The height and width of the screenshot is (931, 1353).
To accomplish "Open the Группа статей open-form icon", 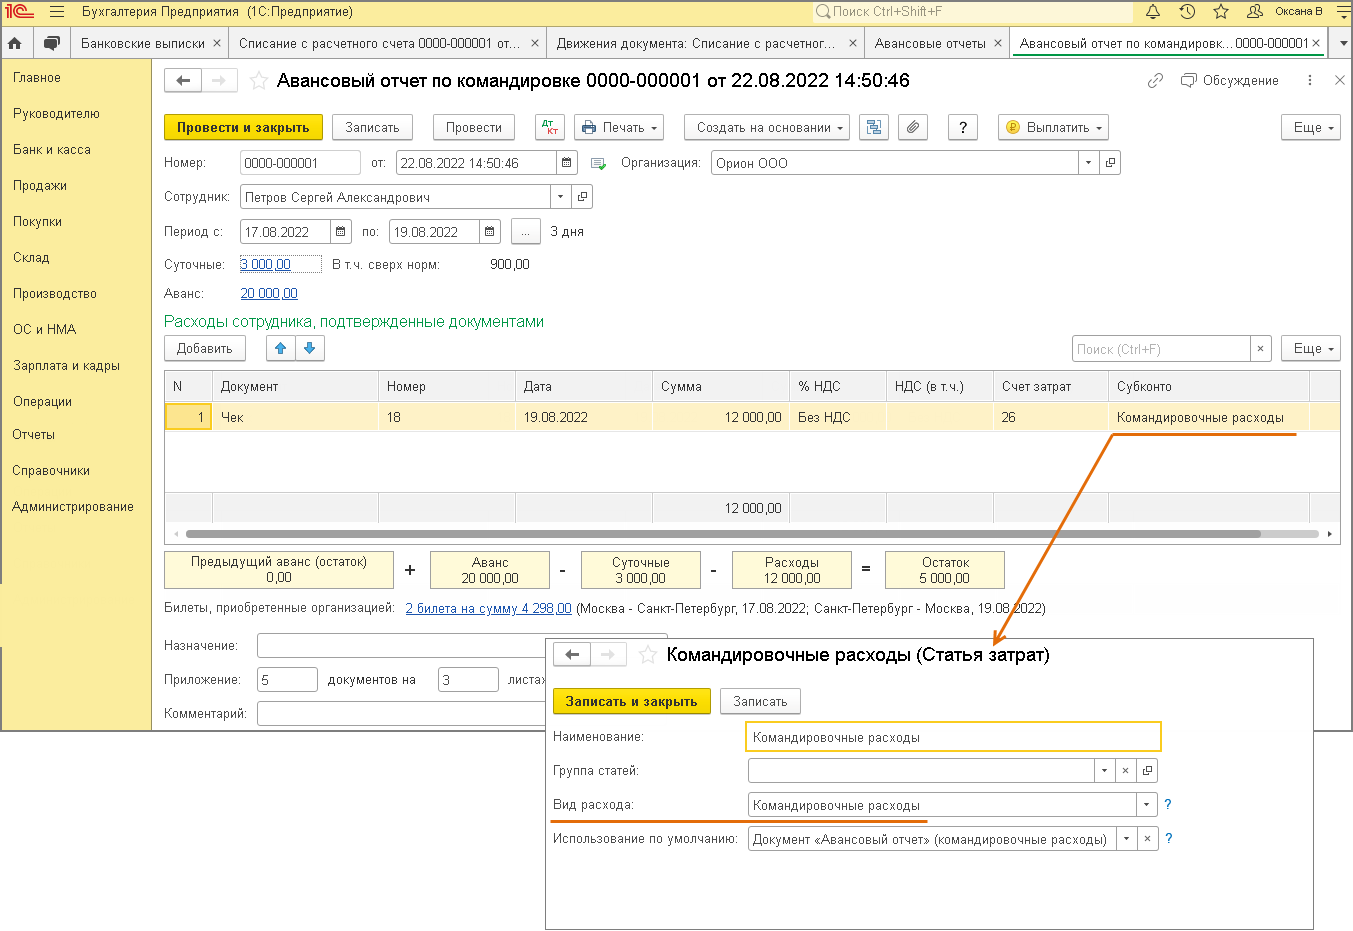I will [1147, 771].
